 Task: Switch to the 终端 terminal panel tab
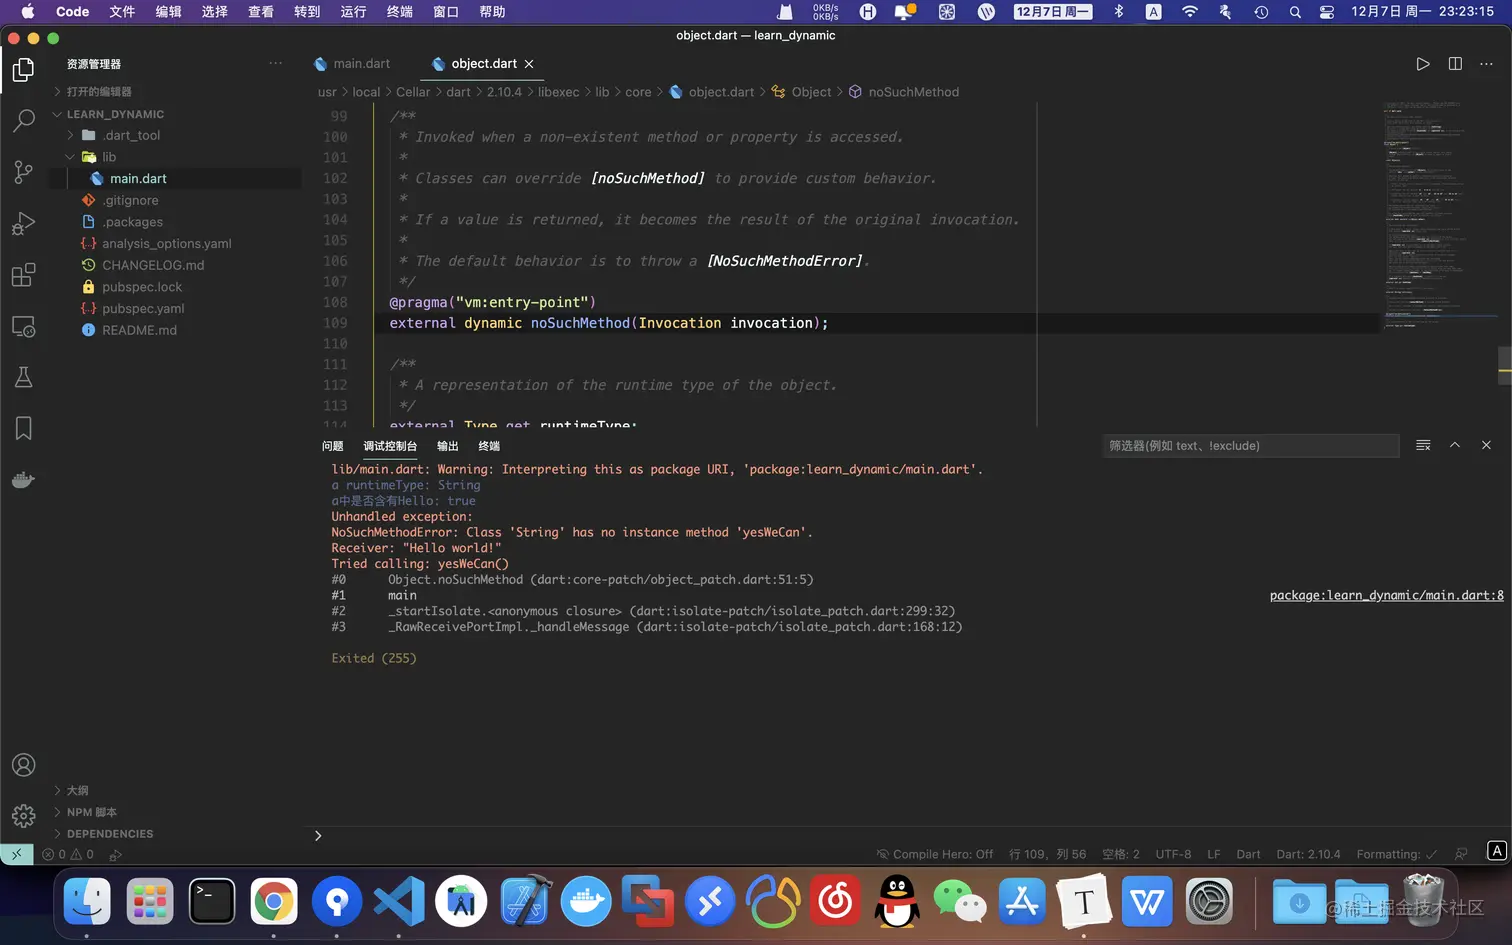point(489,446)
